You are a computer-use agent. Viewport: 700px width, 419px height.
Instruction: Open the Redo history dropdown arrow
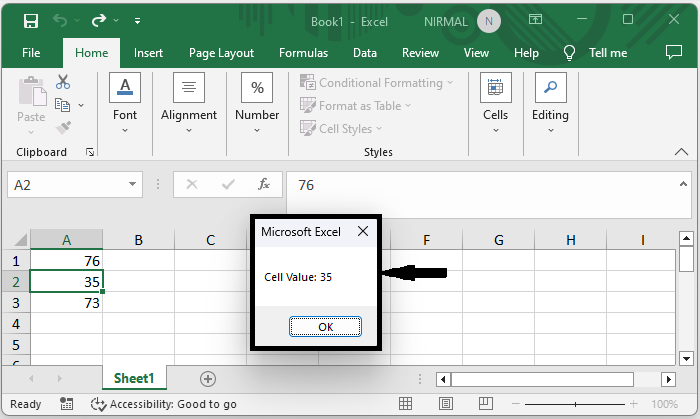(116, 21)
